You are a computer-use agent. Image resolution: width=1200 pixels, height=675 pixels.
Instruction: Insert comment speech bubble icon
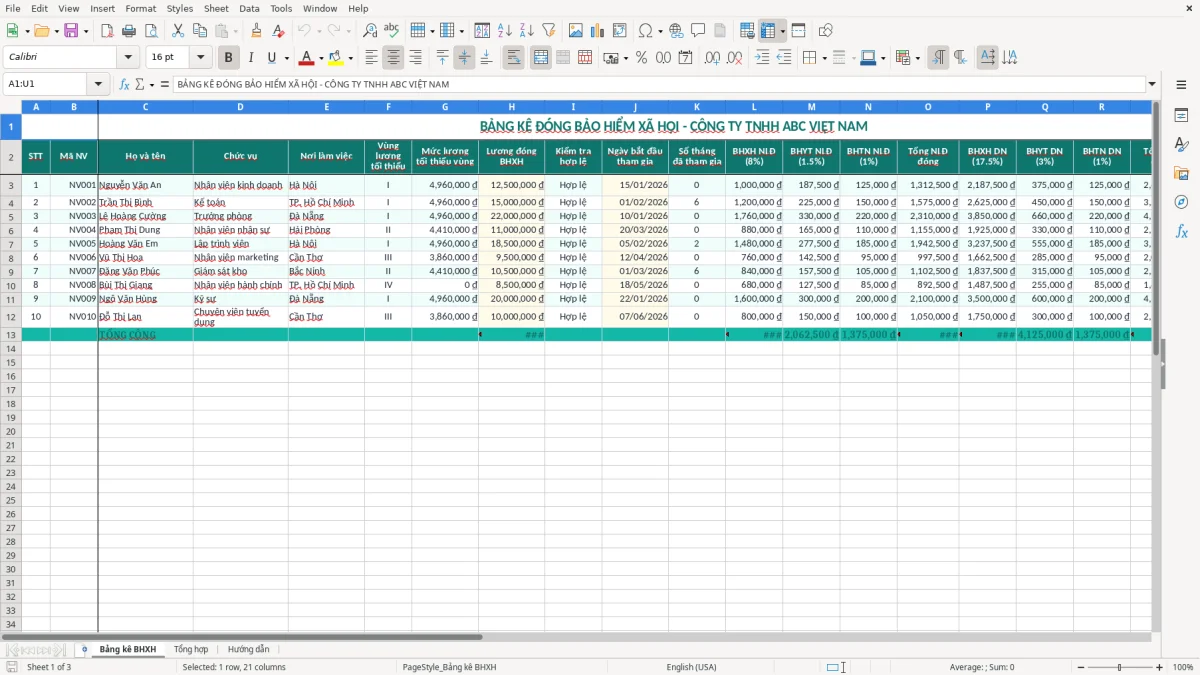698,31
